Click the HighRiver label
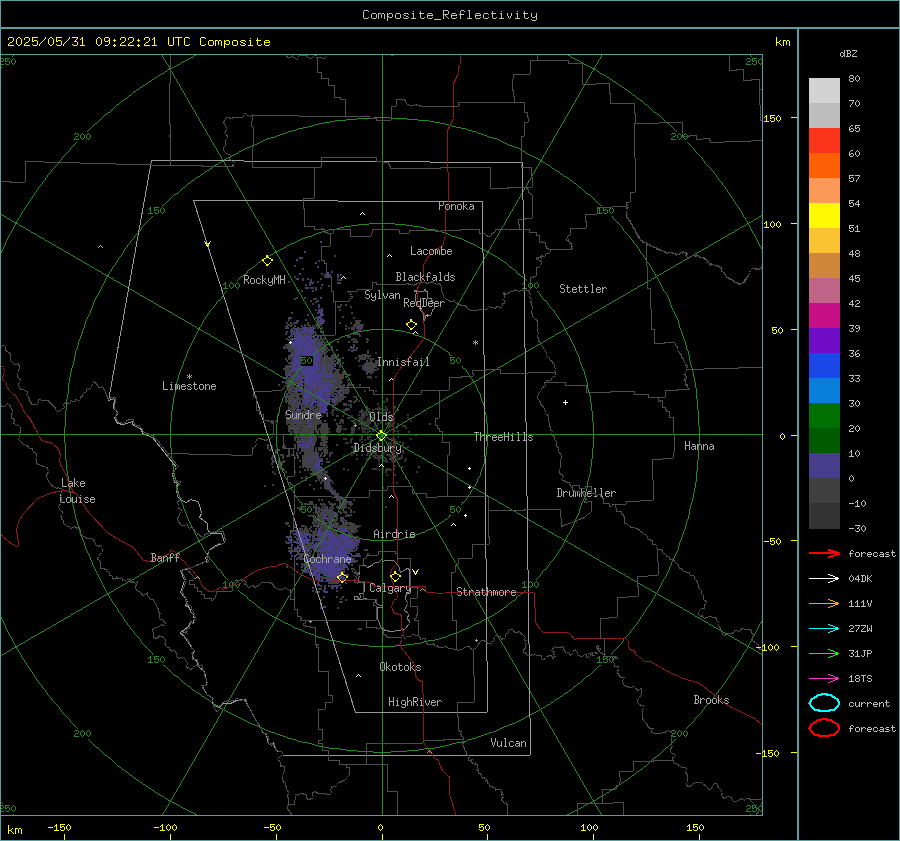900x841 pixels. click(415, 702)
